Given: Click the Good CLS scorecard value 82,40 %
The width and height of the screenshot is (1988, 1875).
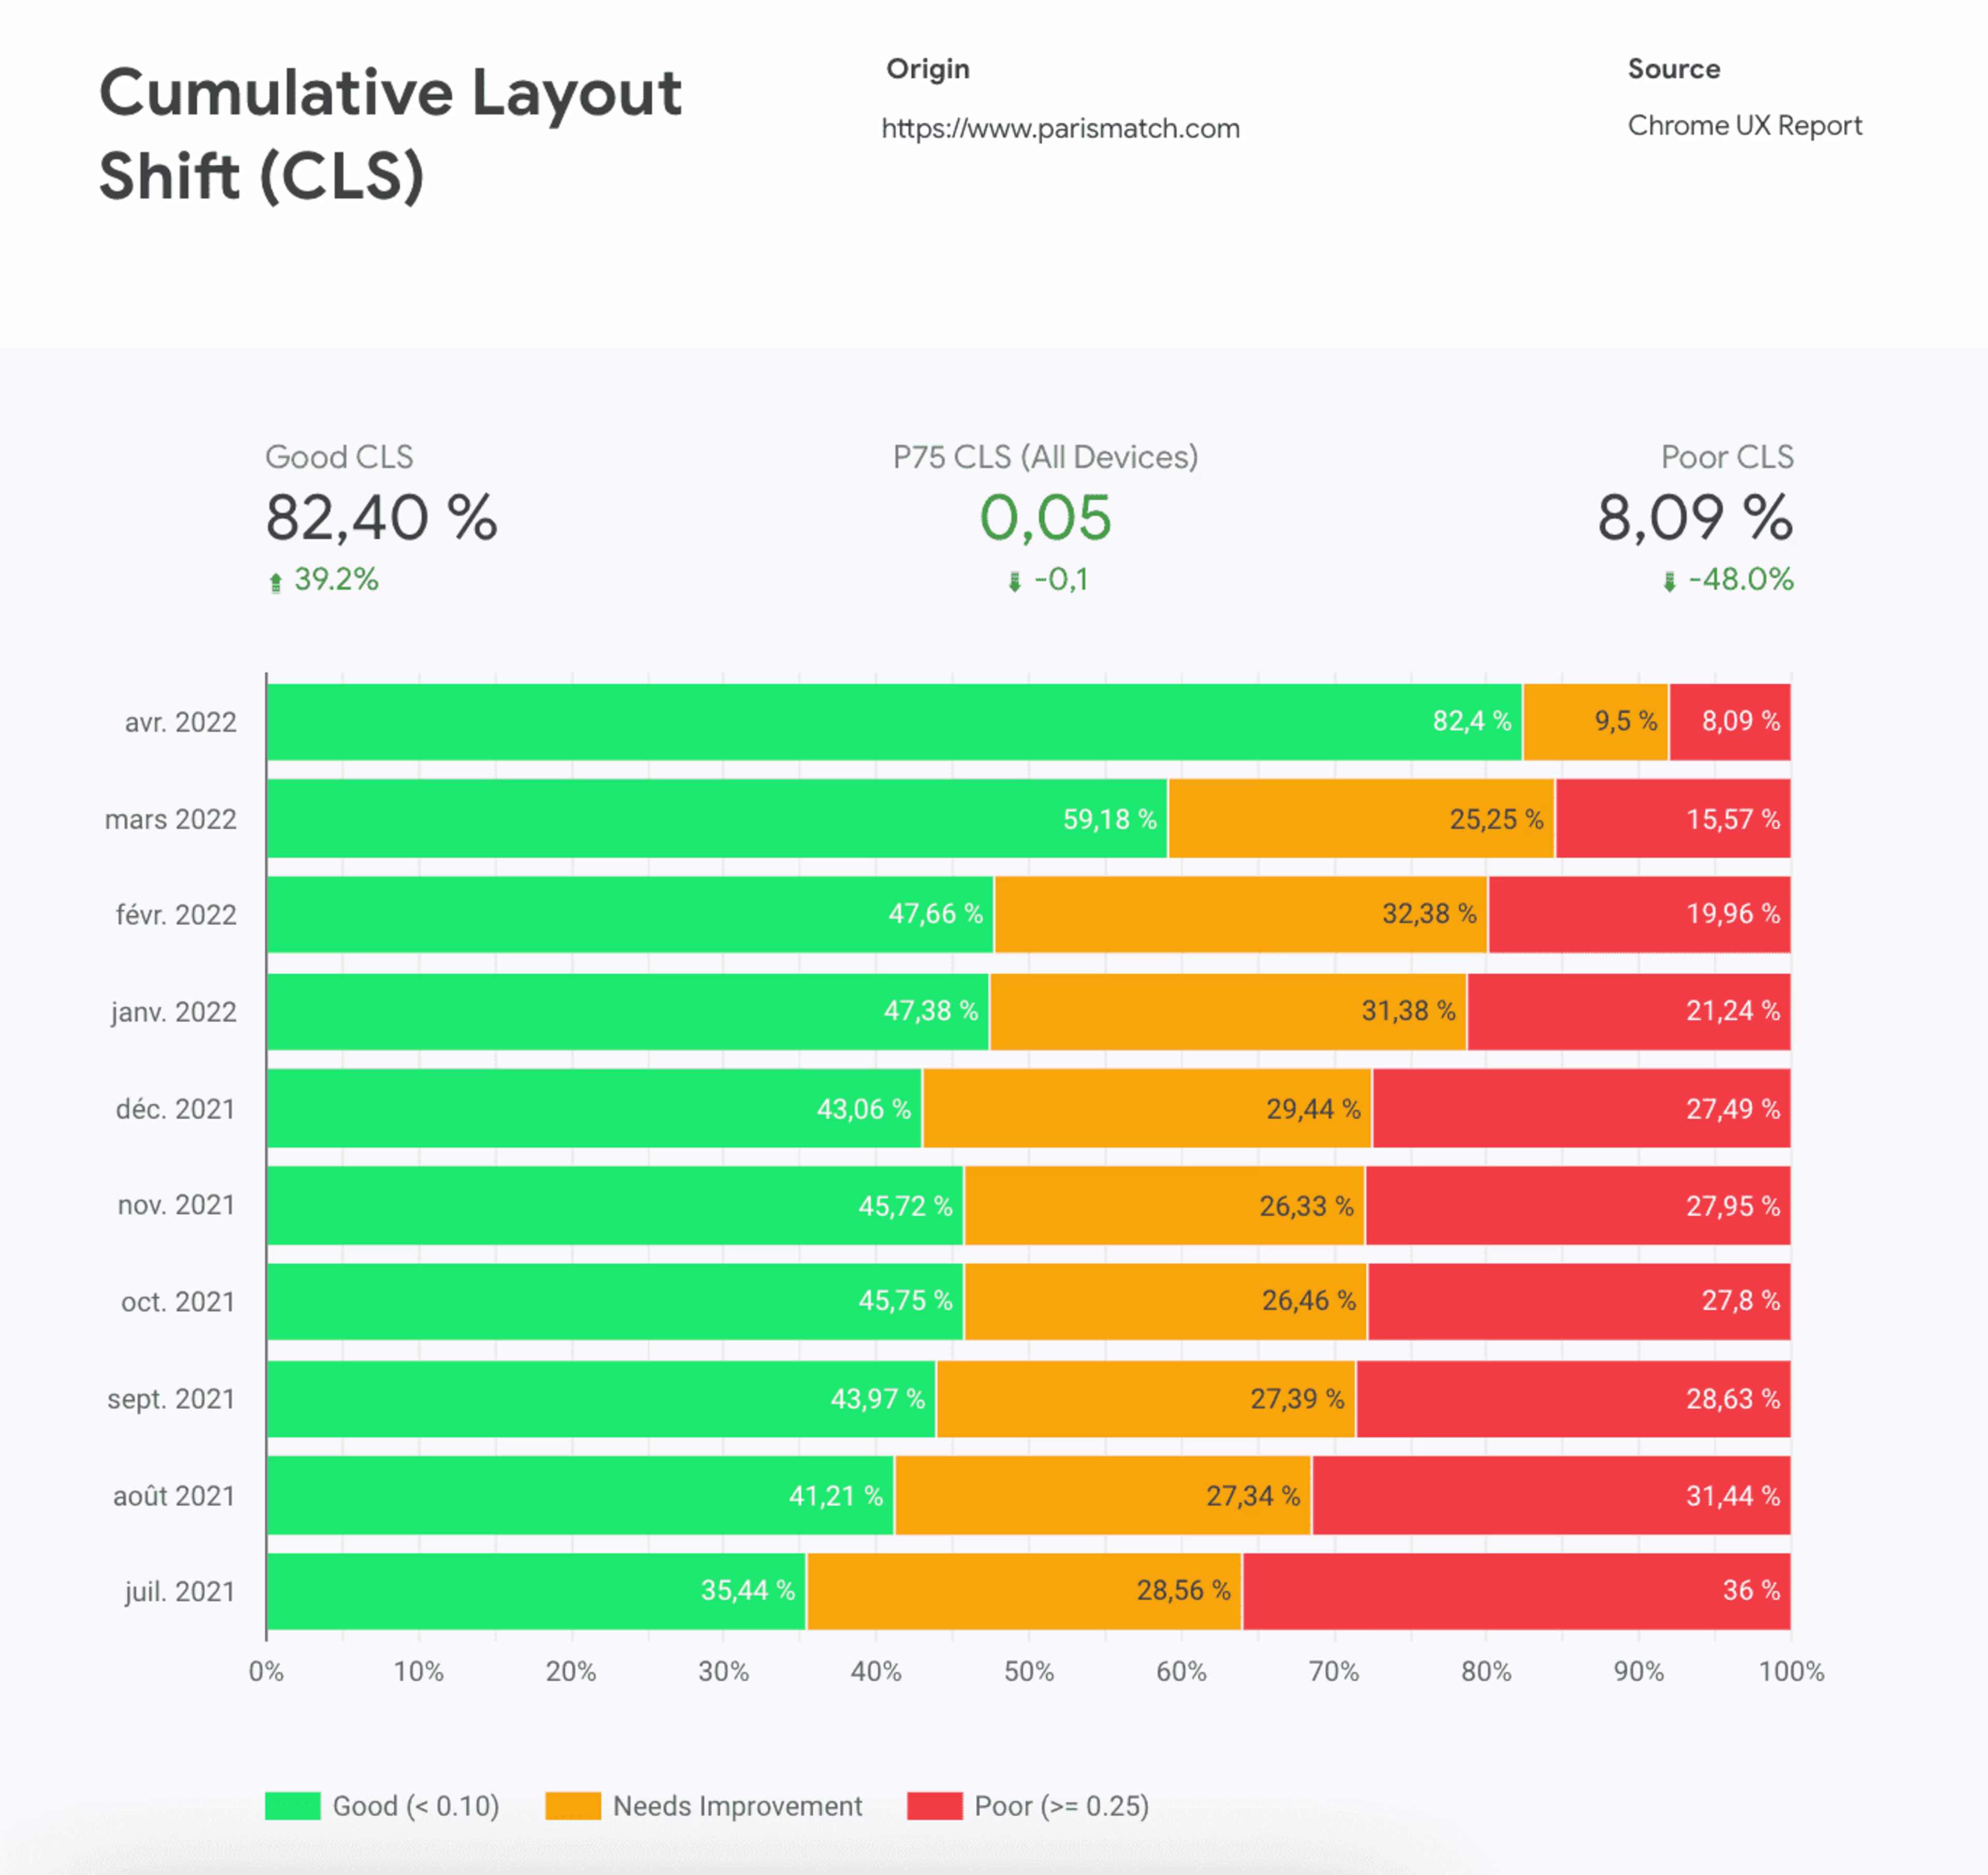Looking at the screenshot, I should point(381,518).
